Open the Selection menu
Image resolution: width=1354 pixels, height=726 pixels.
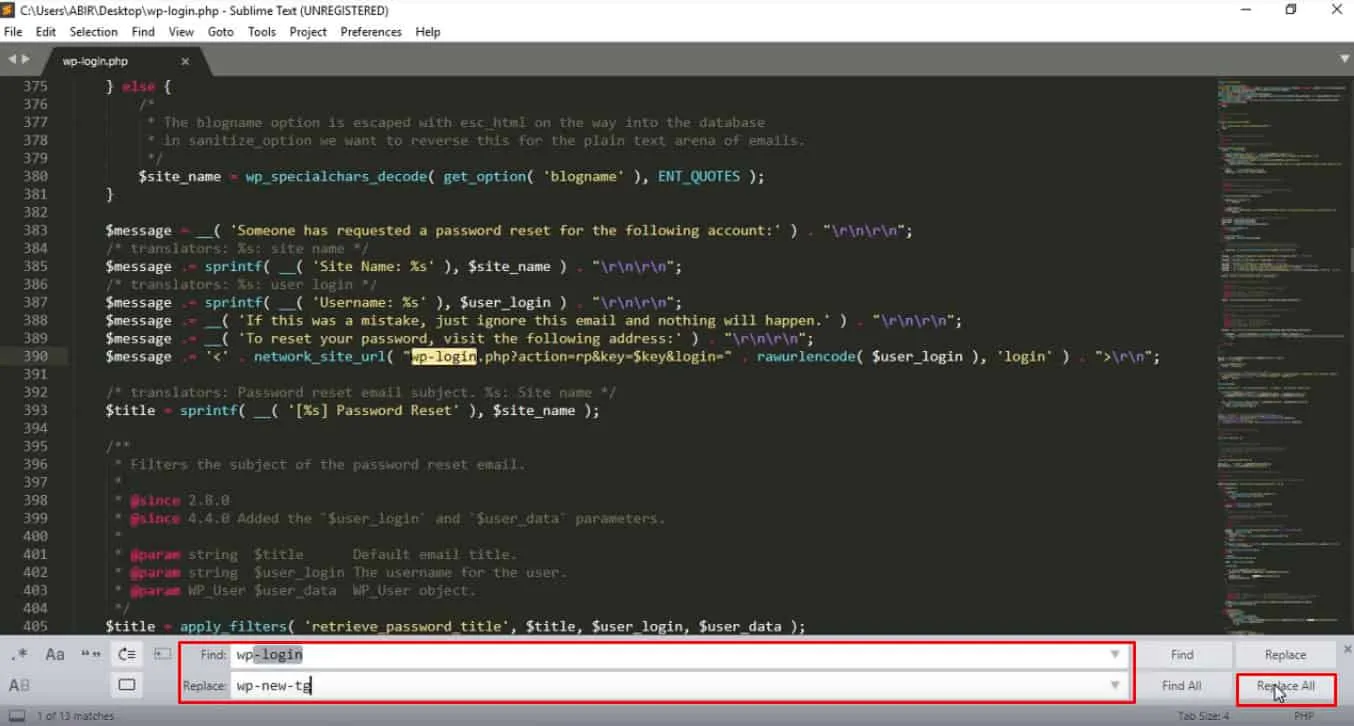point(94,32)
